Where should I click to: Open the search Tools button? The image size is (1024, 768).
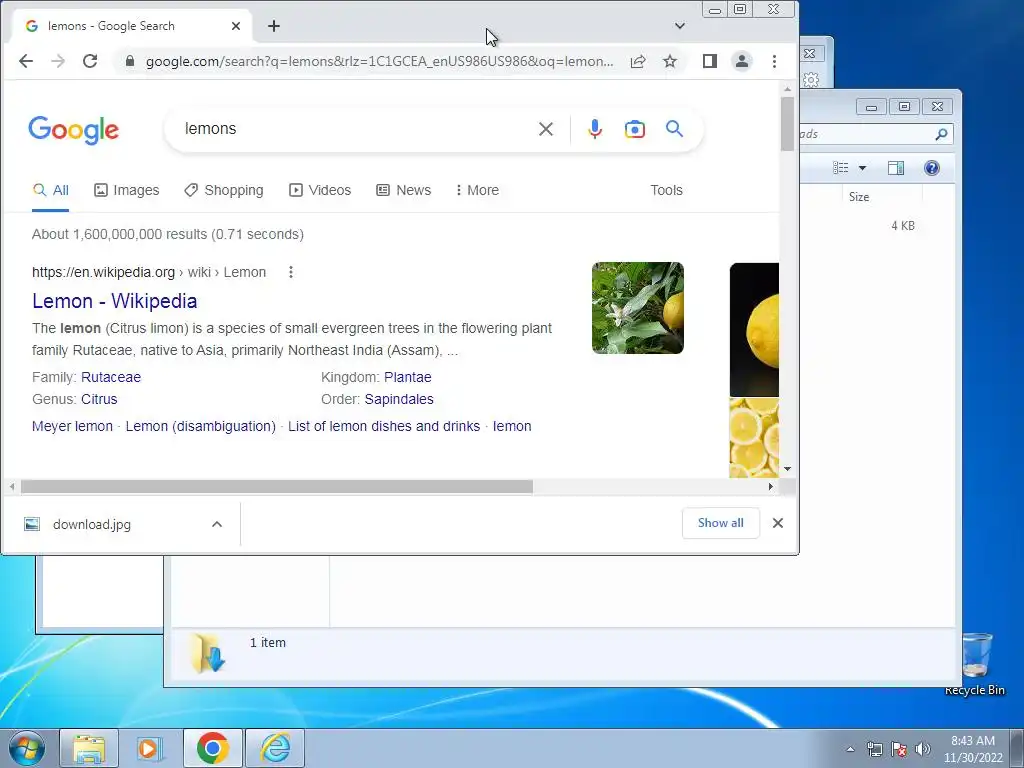[666, 190]
